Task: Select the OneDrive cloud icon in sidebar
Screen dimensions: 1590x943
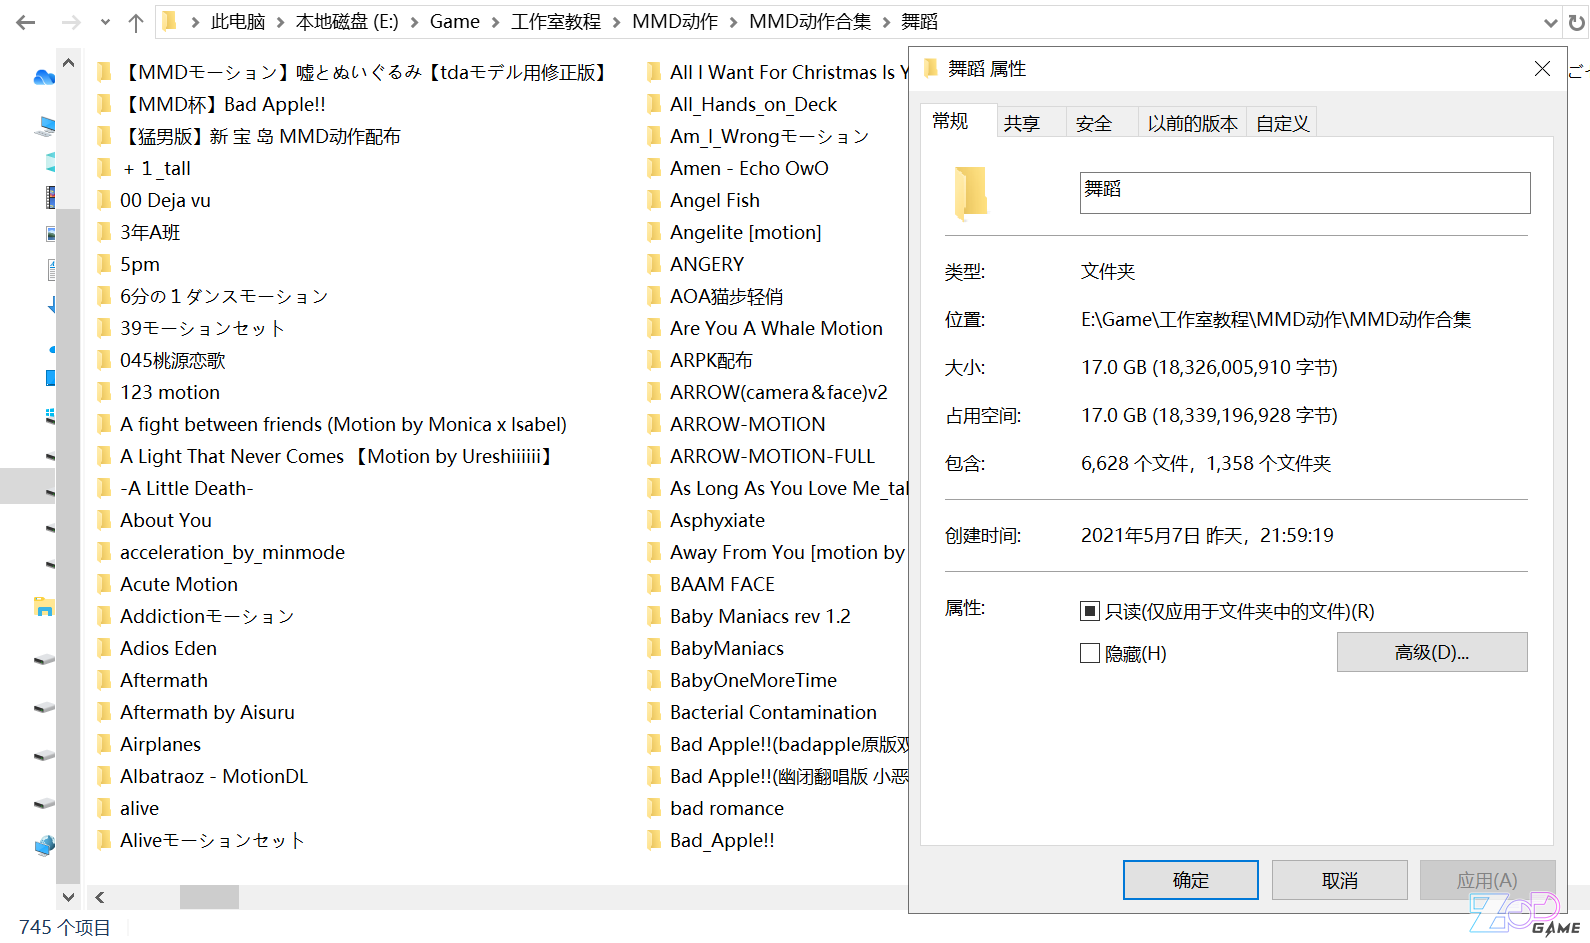Action: (44, 77)
